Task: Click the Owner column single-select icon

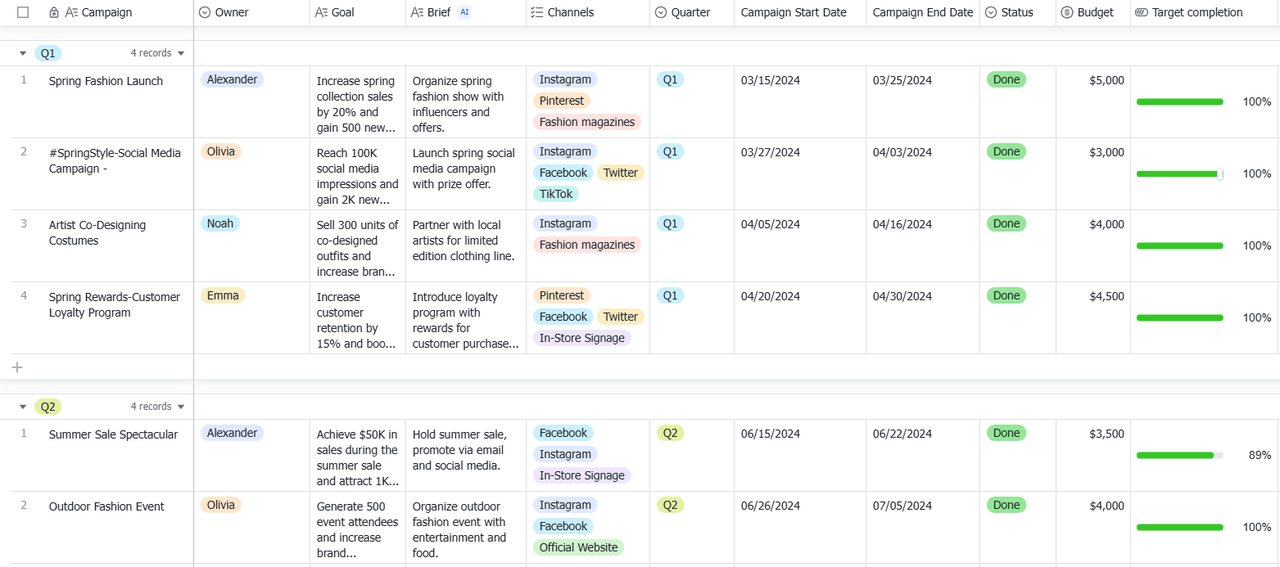Action: tap(205, 13)
